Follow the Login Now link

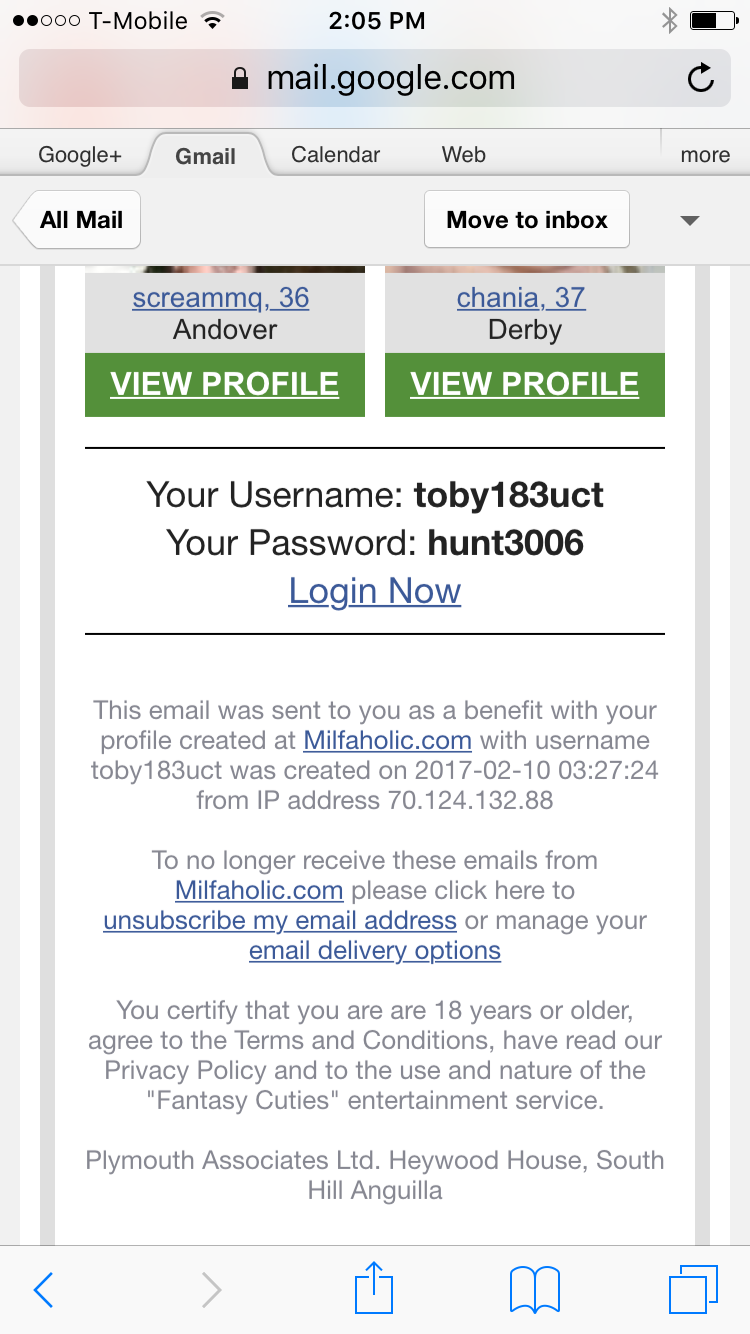(x=375, y=591)
